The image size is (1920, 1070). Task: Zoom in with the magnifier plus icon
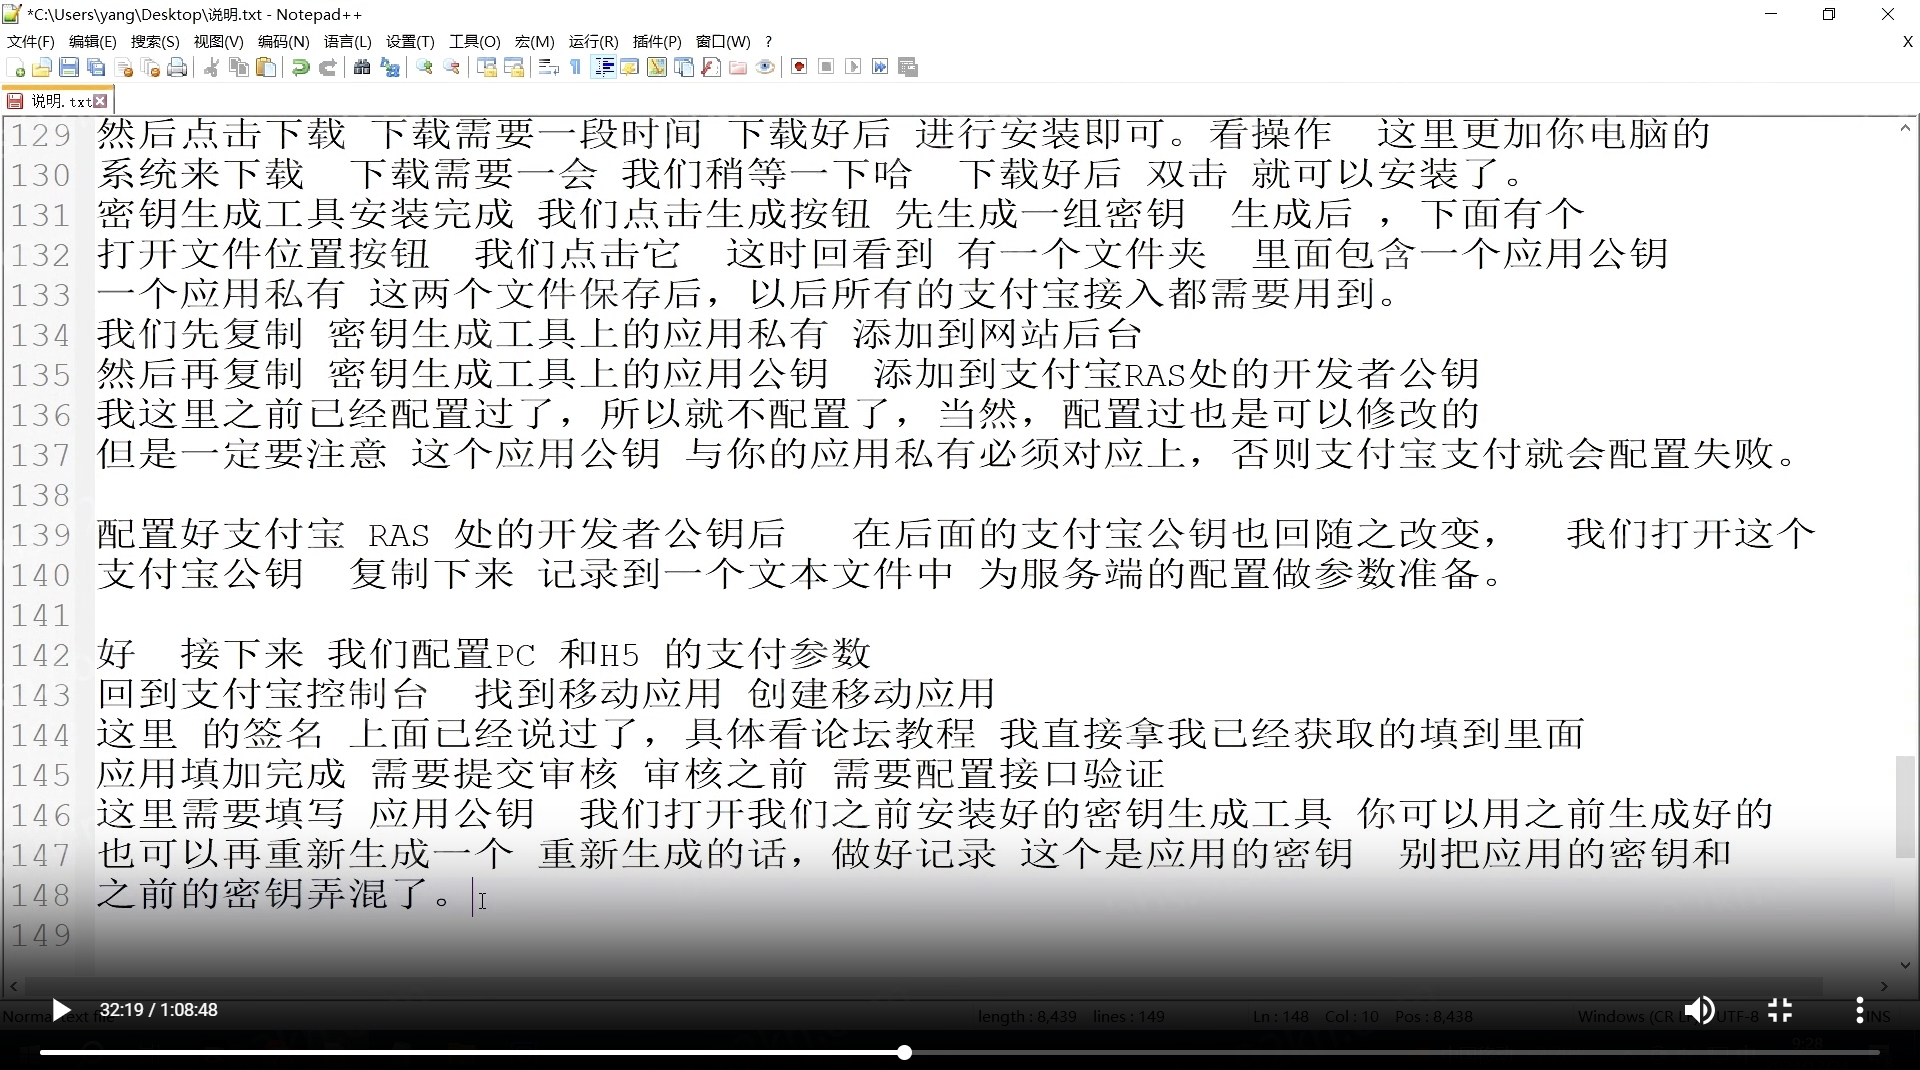point(425,67)
